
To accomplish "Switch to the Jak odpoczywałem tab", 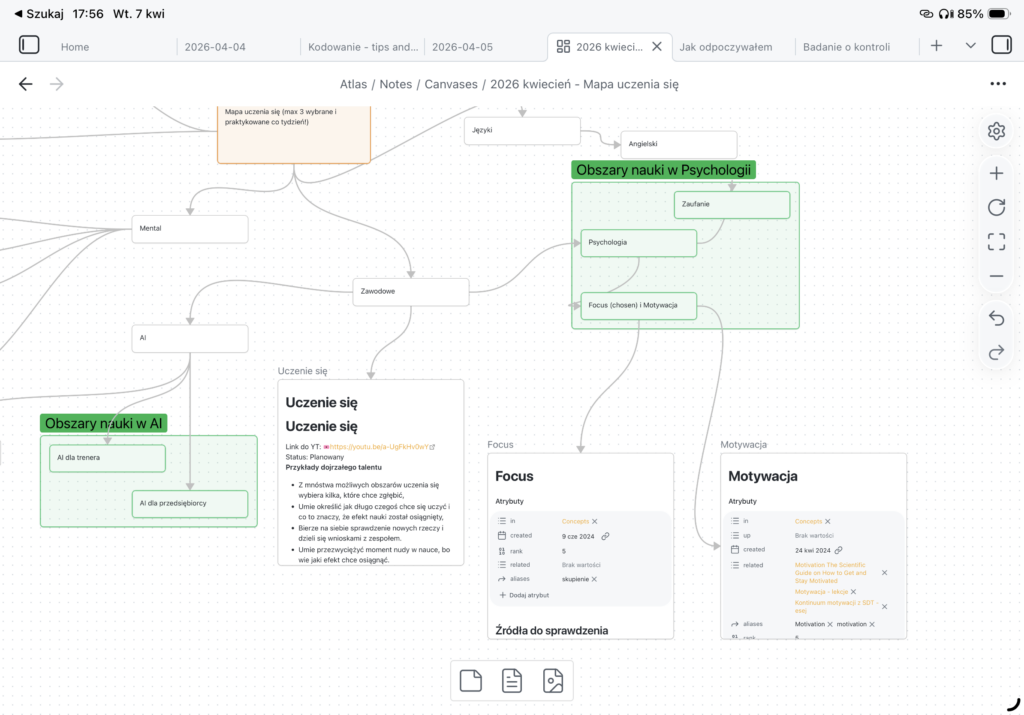I will coord(726,47).
